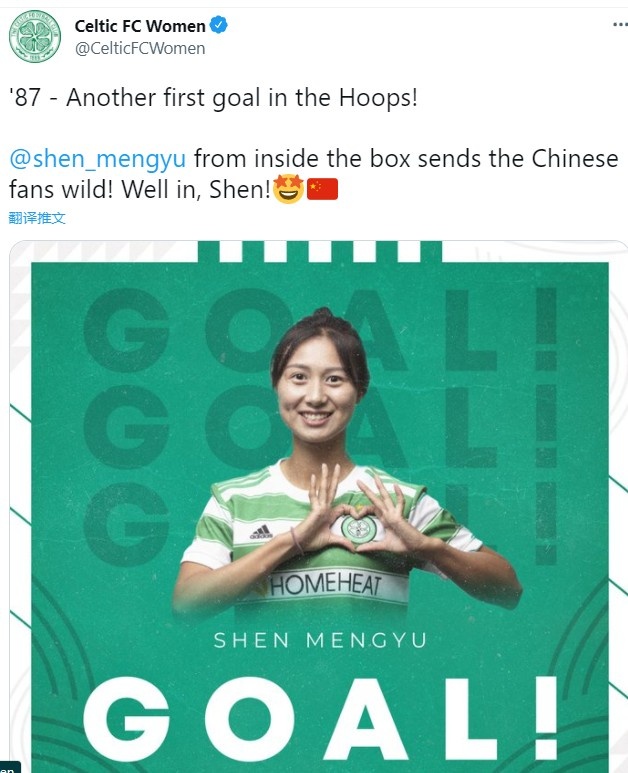Click the "Another first goal in the Hoops!" text
Viewport: 628px width, 773px height.
(x=242, y=98)
